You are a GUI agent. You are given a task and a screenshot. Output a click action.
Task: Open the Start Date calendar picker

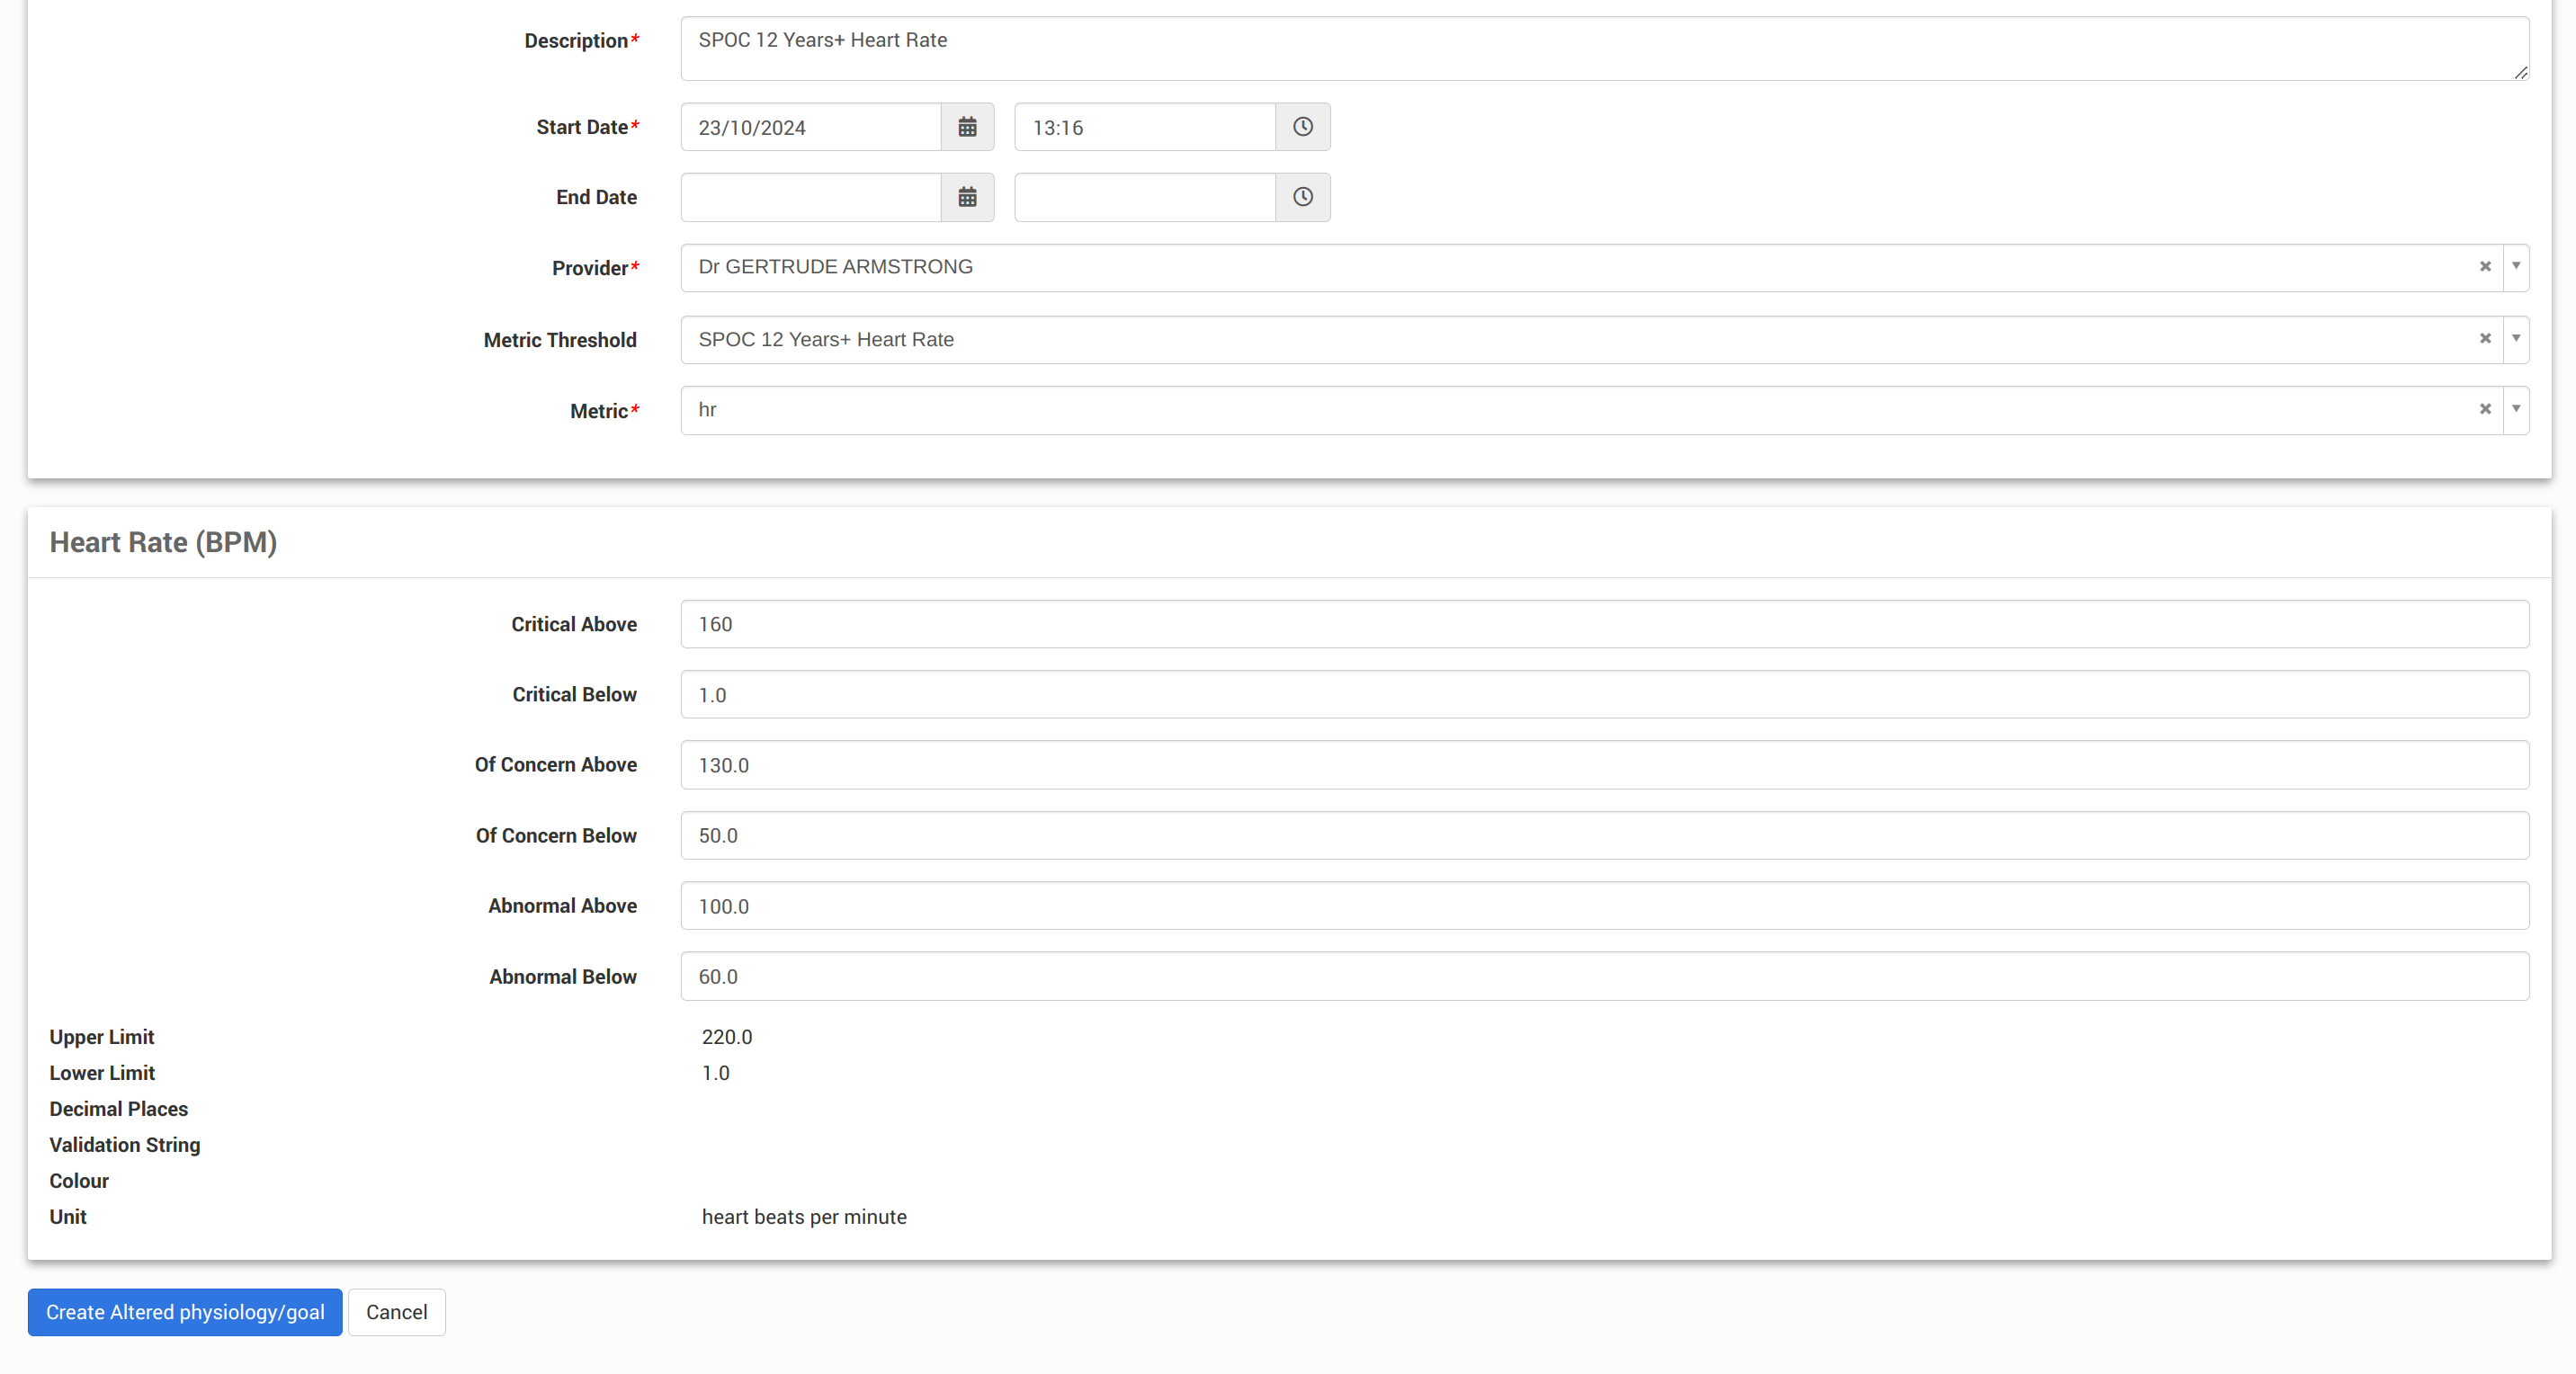point(967,127)
